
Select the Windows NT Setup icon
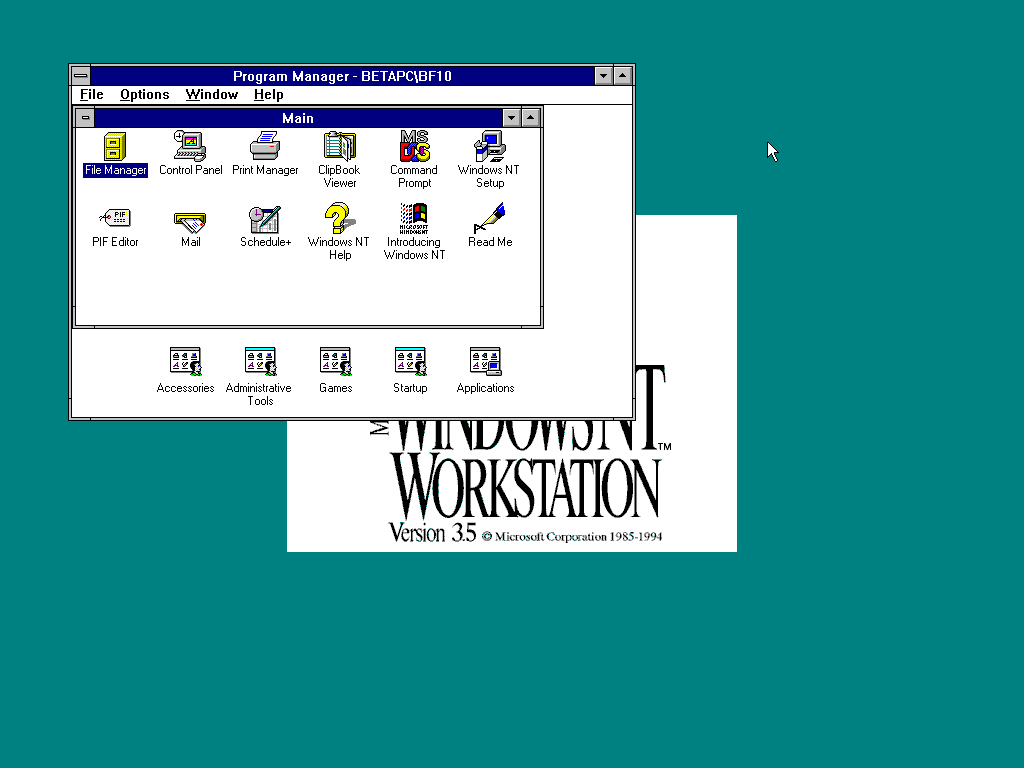[489, 147]
